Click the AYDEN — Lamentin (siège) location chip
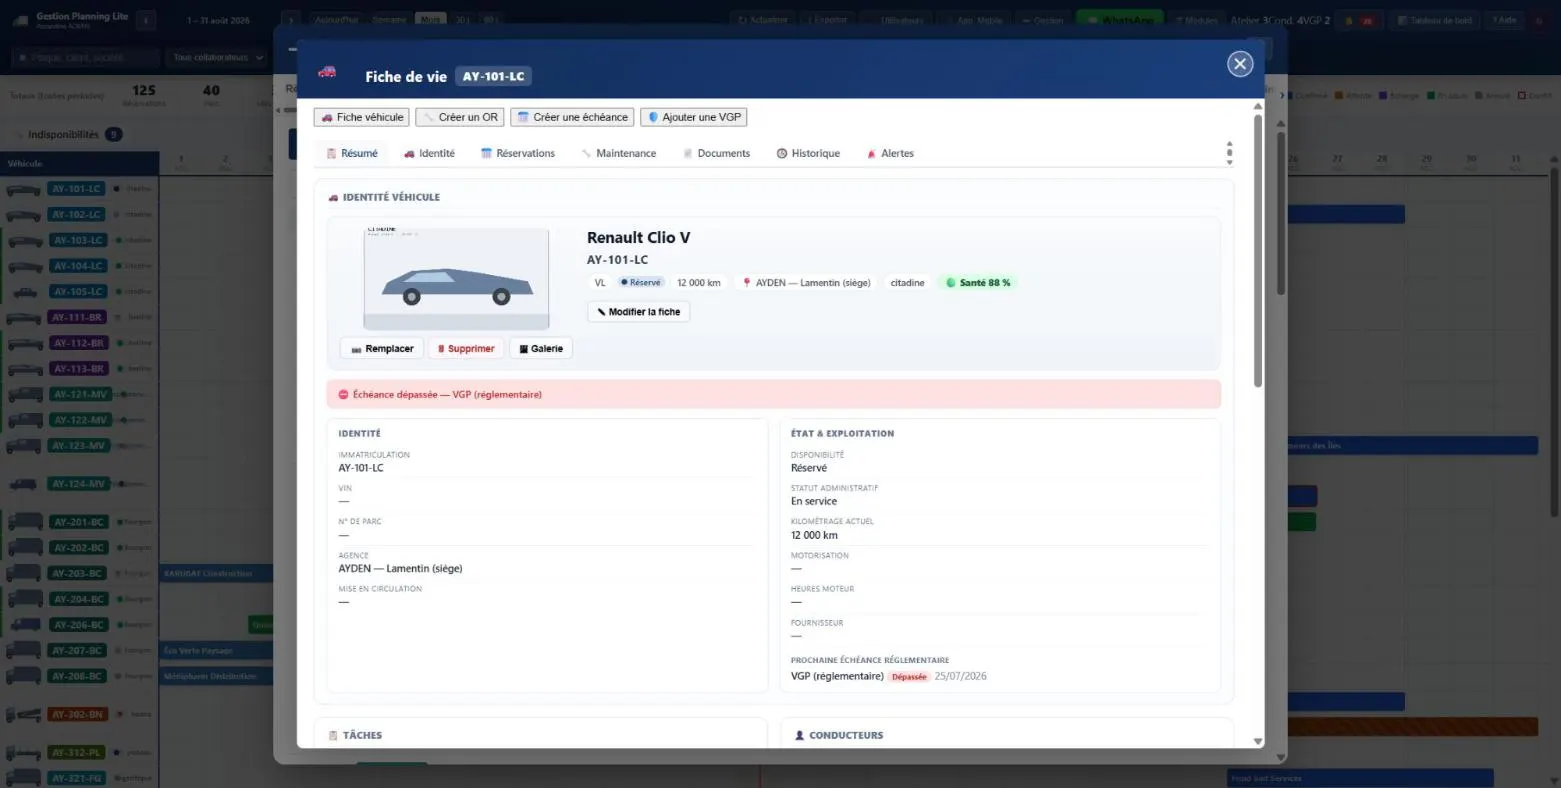 pyautogui.click(x=806, y=283)
